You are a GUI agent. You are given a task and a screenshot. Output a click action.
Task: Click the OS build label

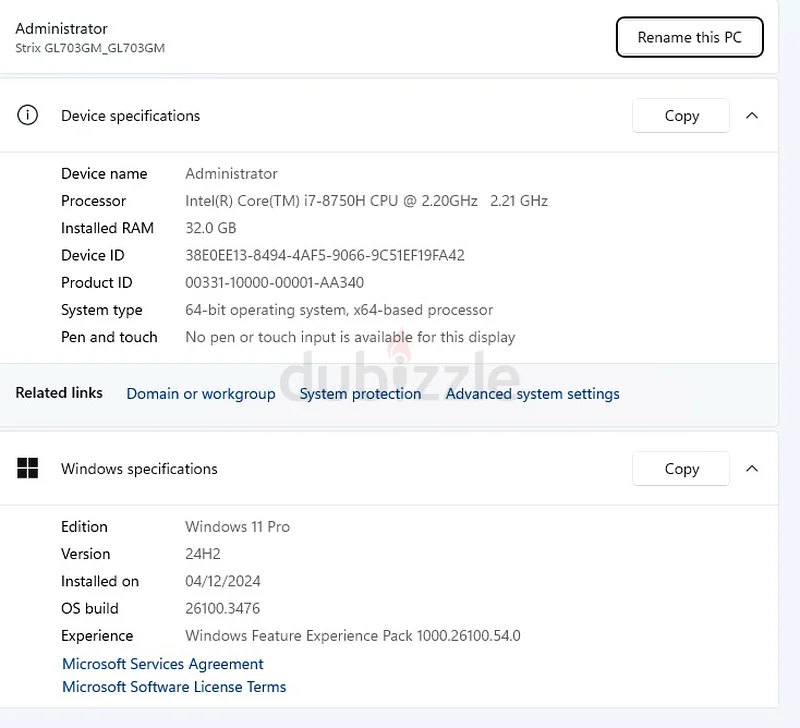tap(90, 609)
